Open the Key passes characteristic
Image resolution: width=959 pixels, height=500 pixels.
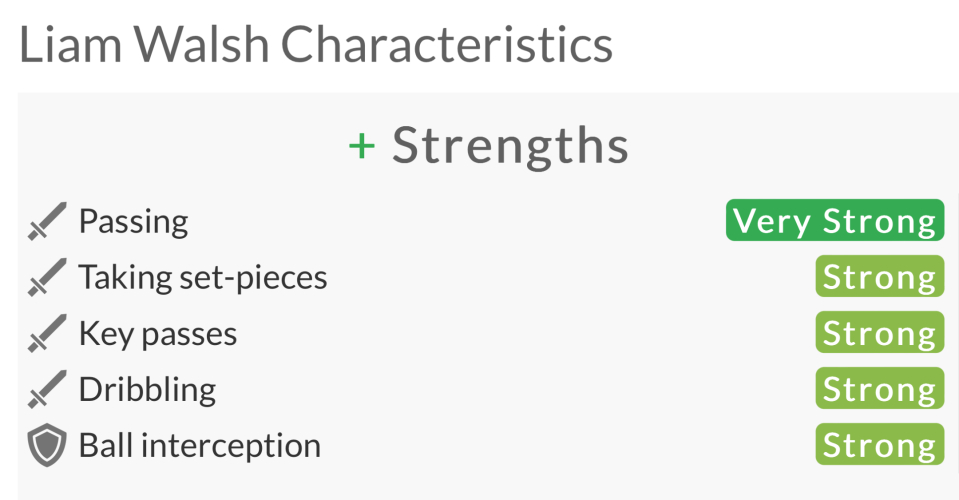[x=158, y=333]
